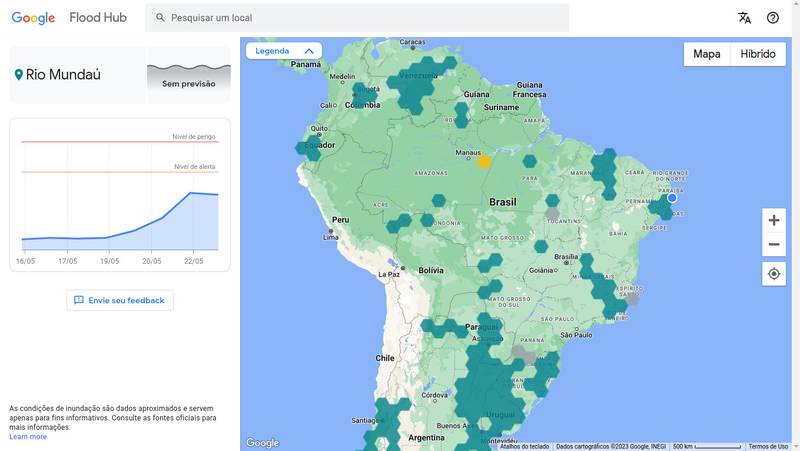
Task: Click the yellow hexagon near Manaus
Action: (484, 162)
